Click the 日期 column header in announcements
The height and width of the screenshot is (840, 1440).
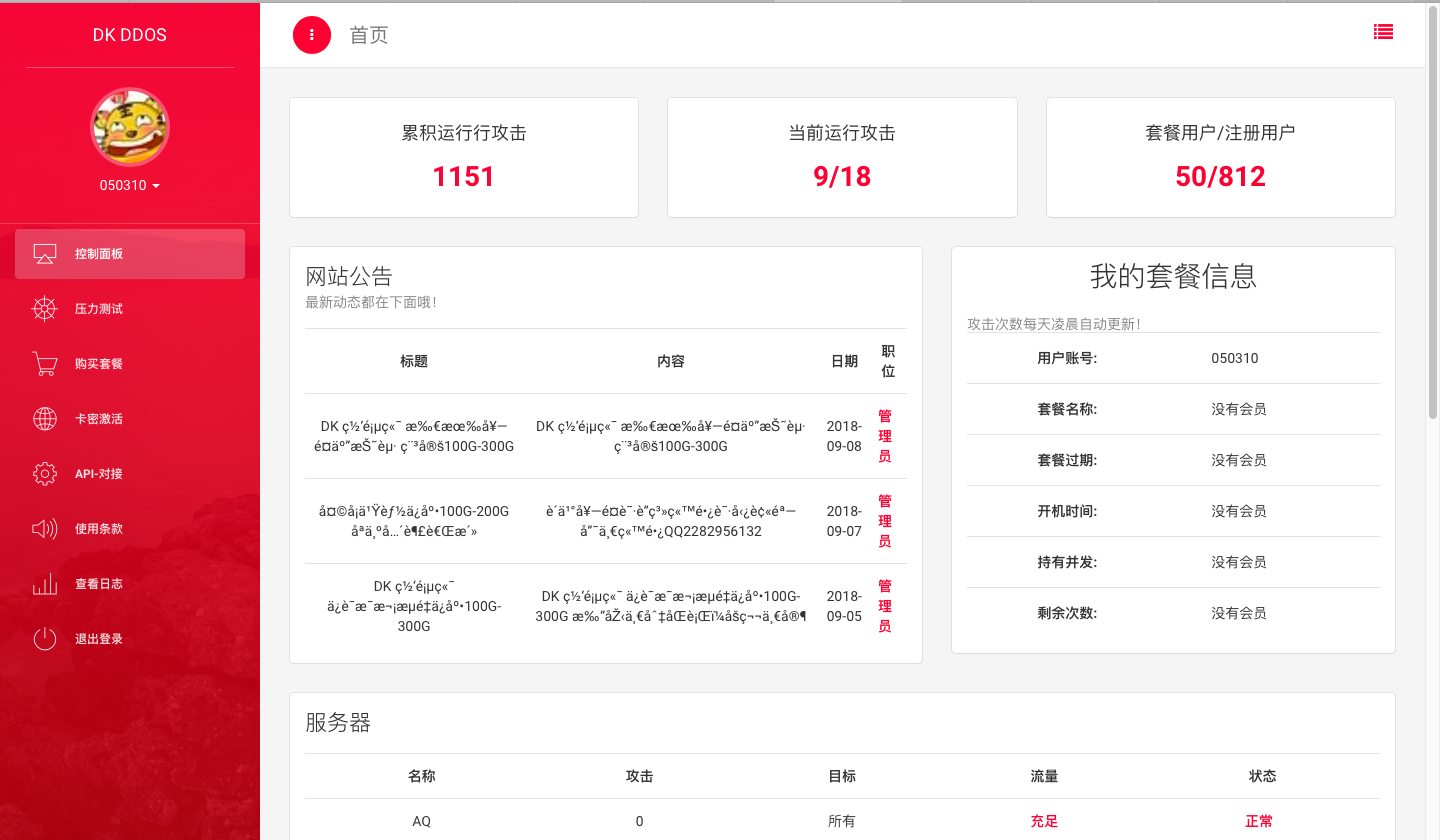coord(844,361)
